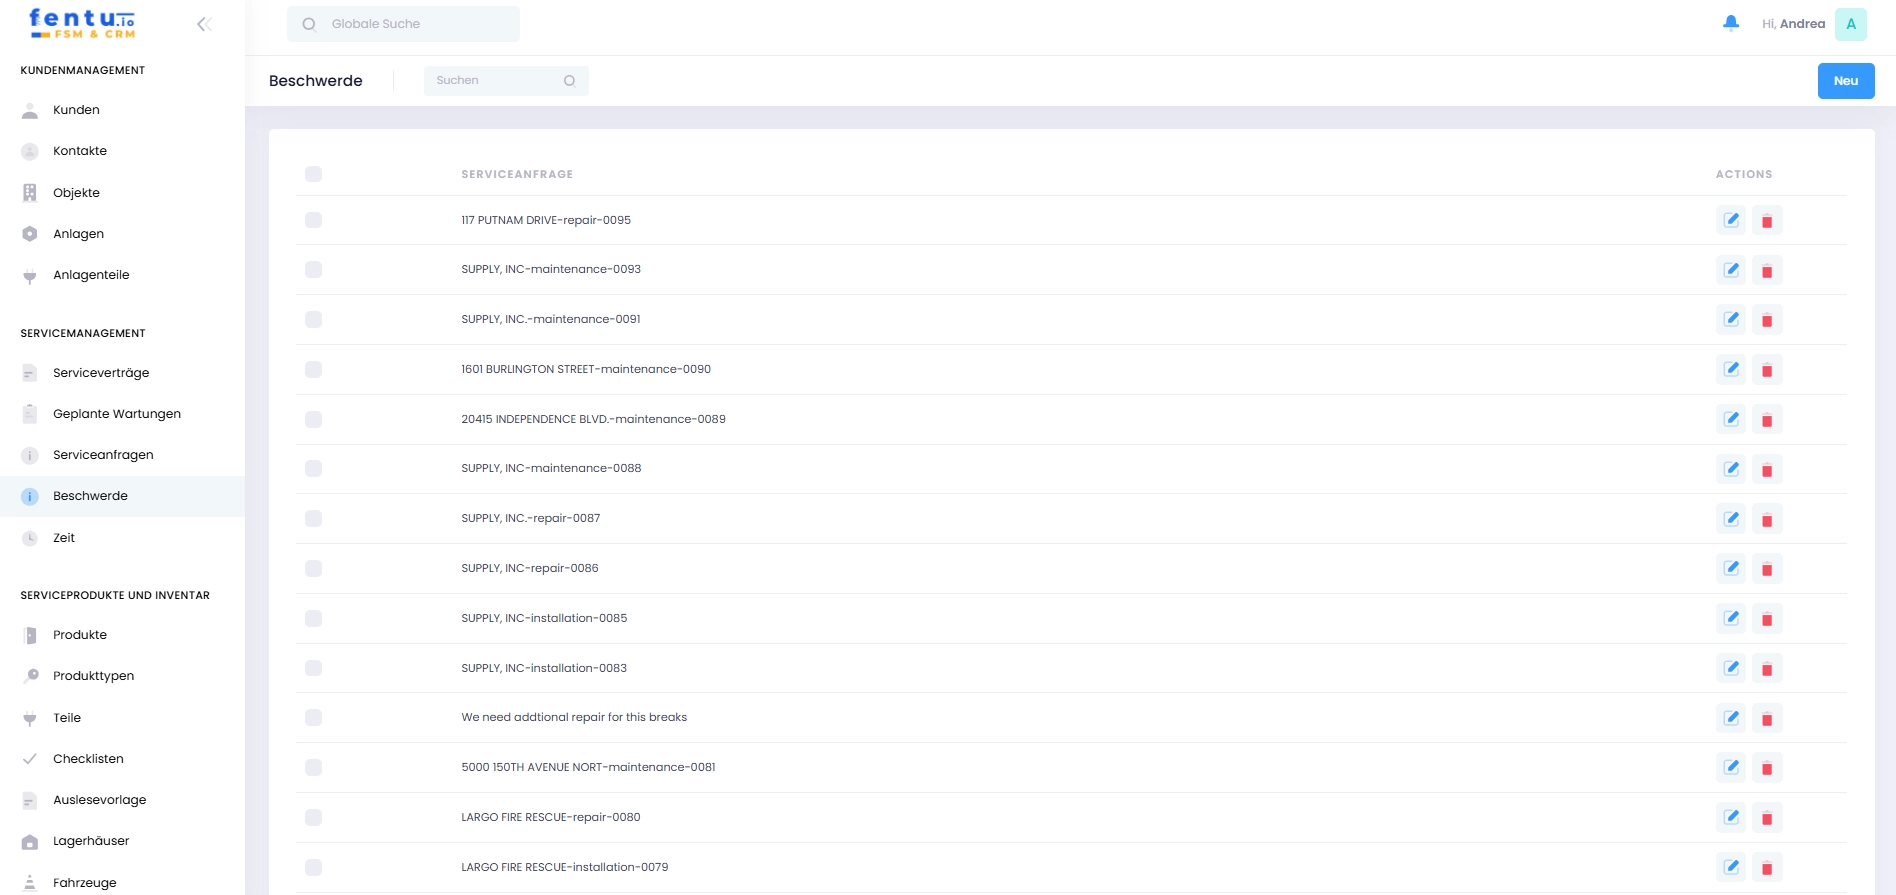Image resolution: width=1896 pixels, height=895 pixels.
Task: Collapse the sidebar with double chevron
Action: [x=204, y=24]
